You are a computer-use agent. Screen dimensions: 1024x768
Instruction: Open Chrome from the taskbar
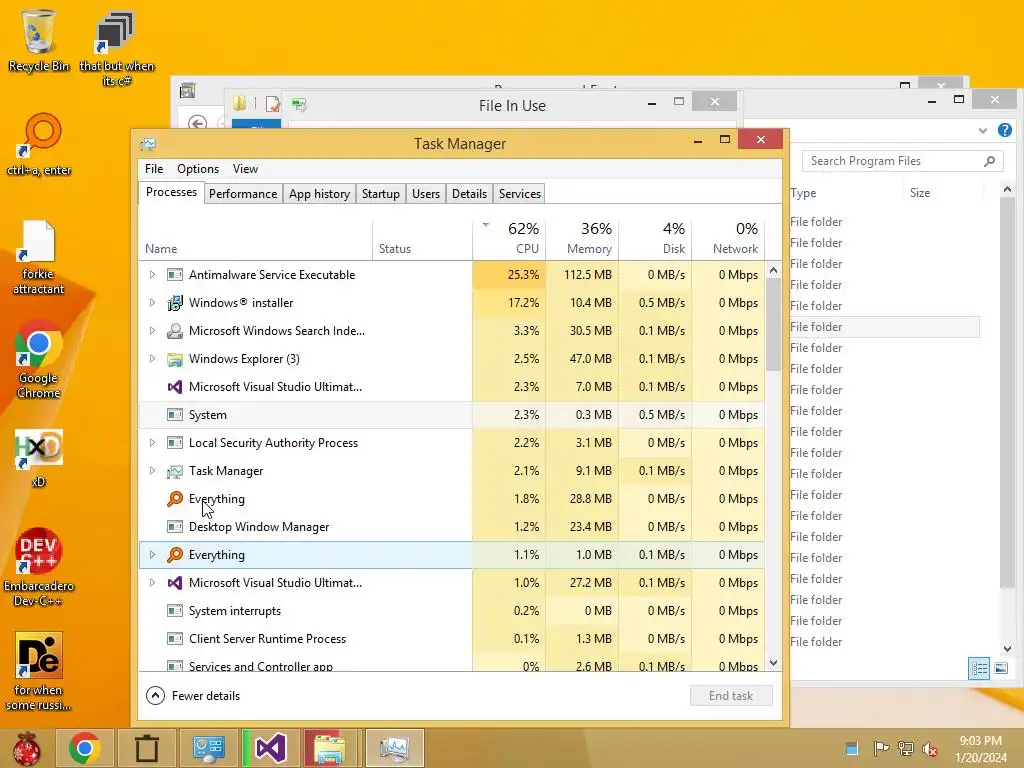(84, 748)
